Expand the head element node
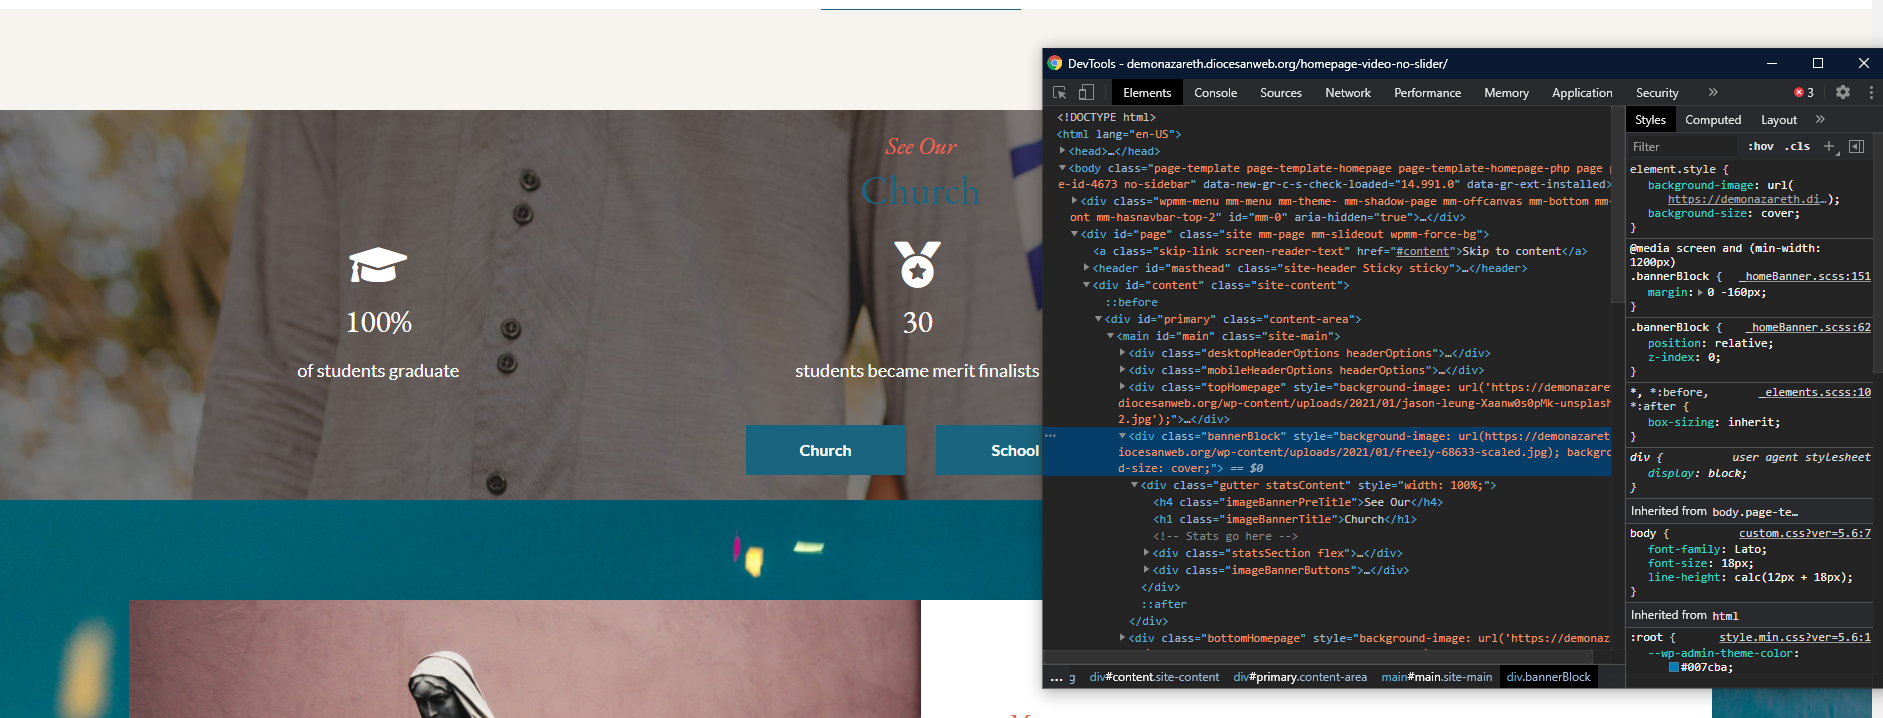Screen dimensions: 1883x718 click(1062, 151)
